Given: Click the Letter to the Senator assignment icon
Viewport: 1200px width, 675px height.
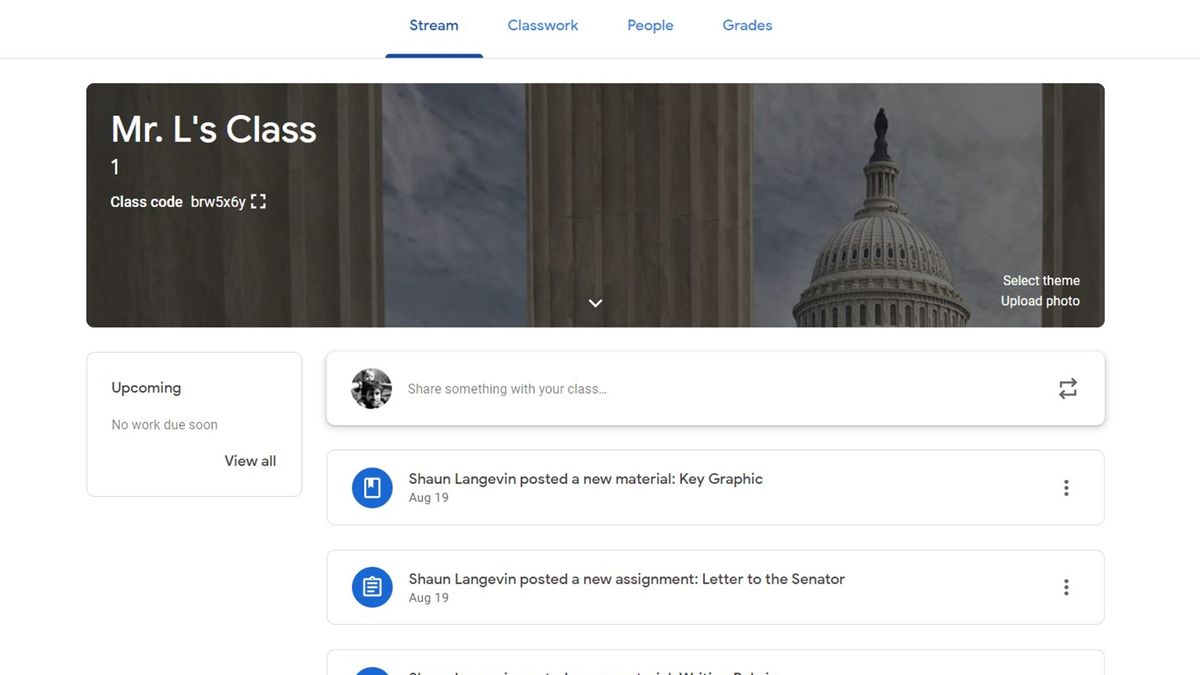Looking at the screenshot, I should (x=371, y=587).
